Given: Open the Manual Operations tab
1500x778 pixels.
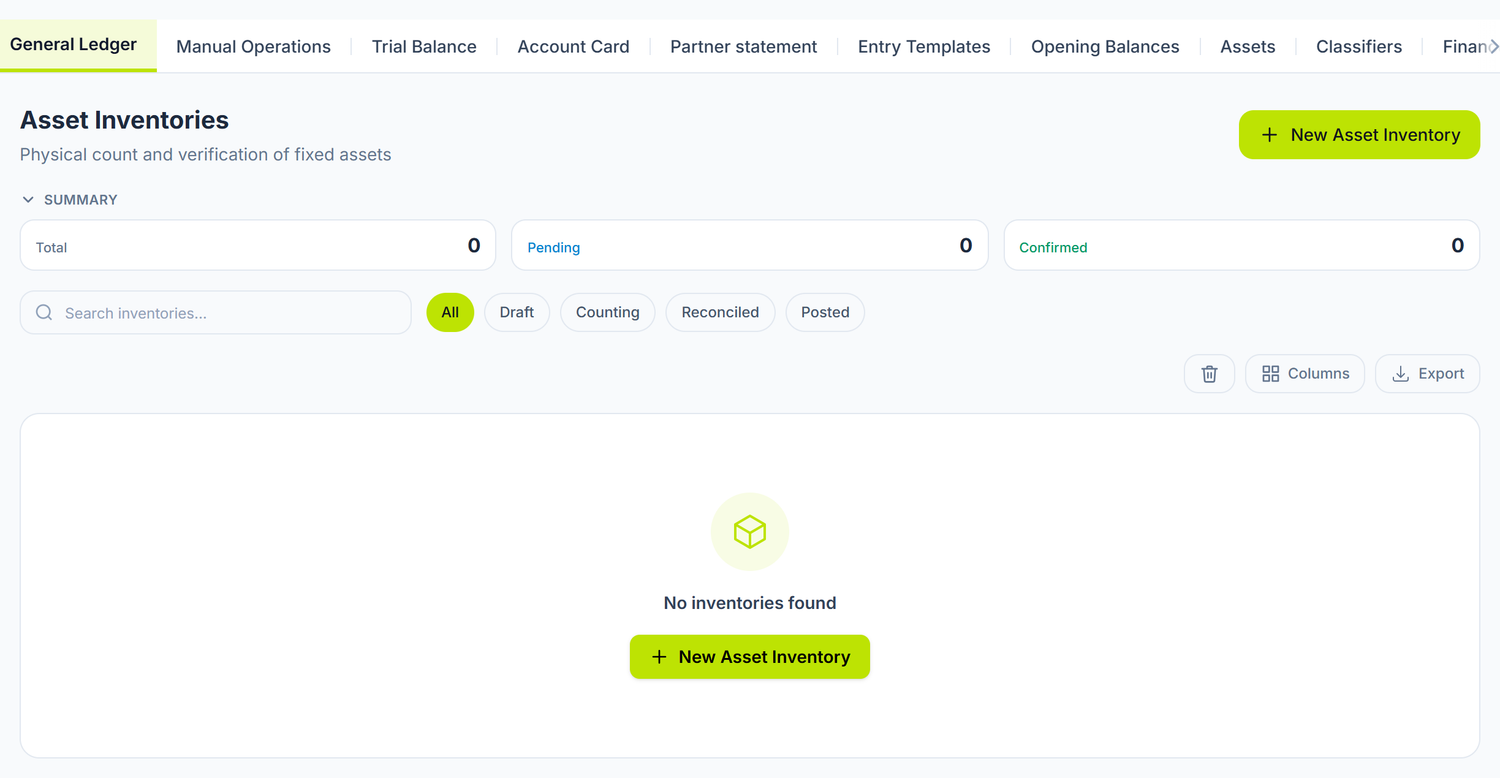Looking at the screenshot, I should [x=253, y=47].
